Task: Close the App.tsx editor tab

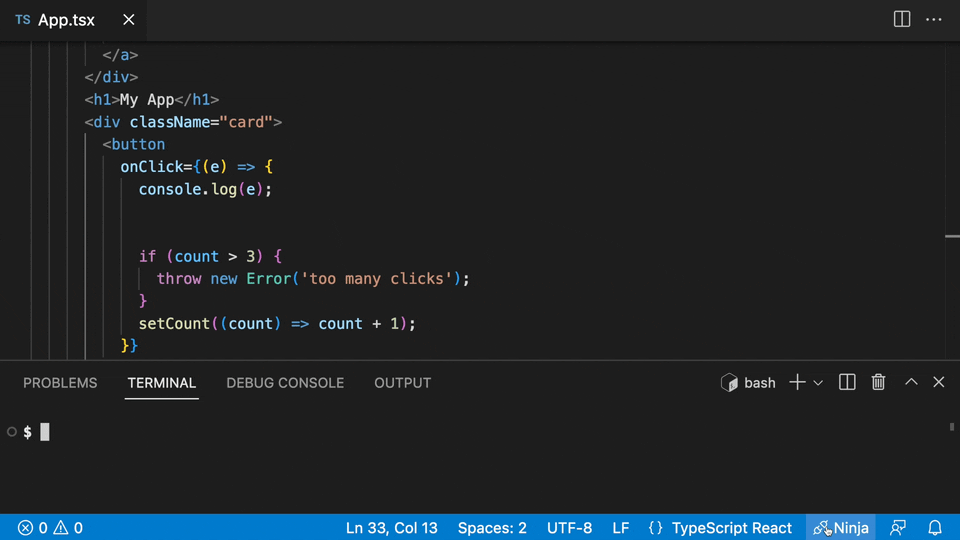Action: click(128, 20)
